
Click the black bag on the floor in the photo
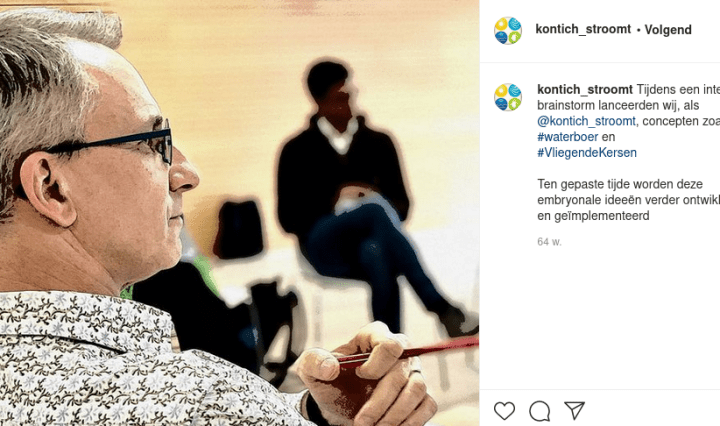point(238,230)
